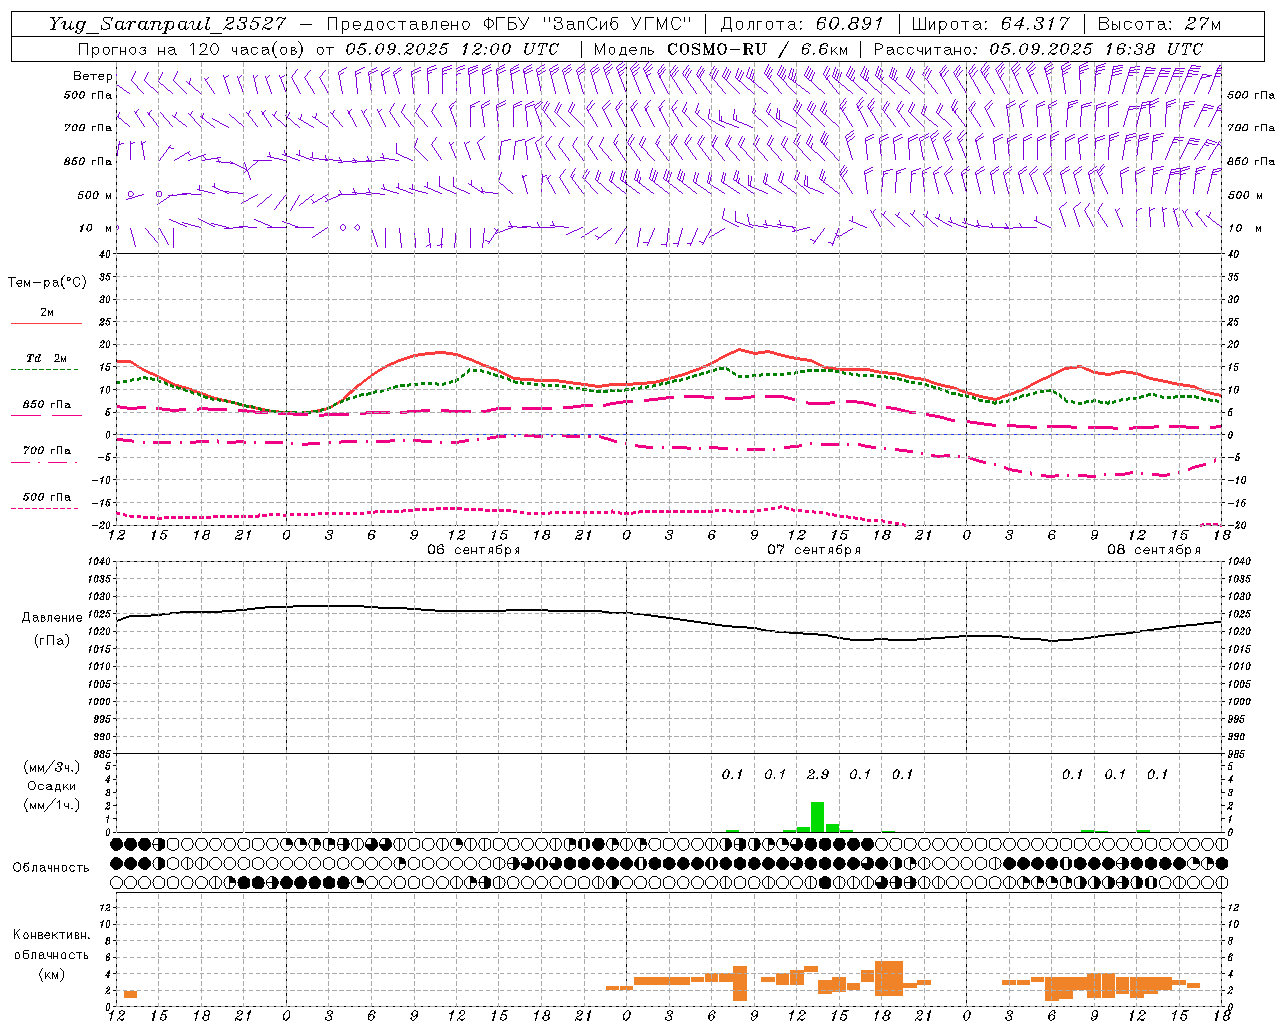Click the Давление pressure panel label
Screen dimensions: 1280x1024
[50, 618]
